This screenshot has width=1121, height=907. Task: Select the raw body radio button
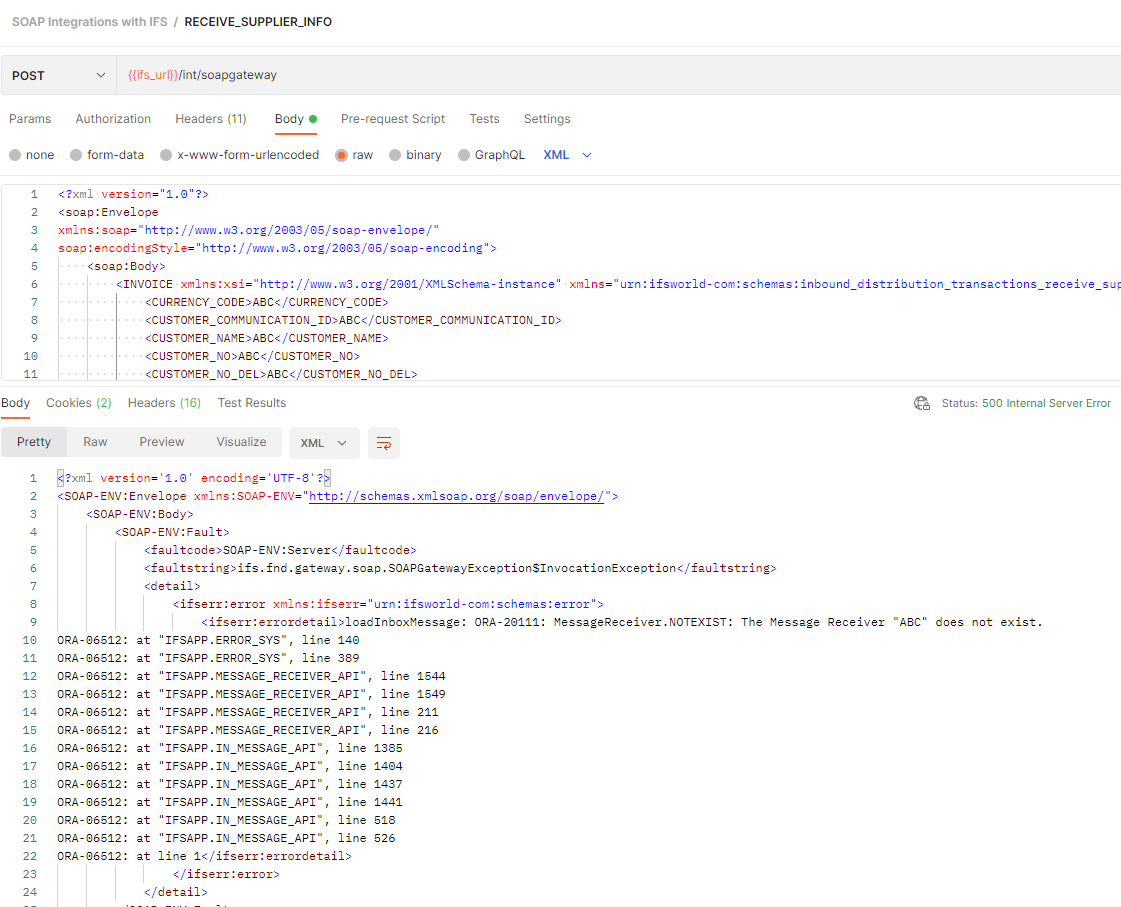click(342, 155)
